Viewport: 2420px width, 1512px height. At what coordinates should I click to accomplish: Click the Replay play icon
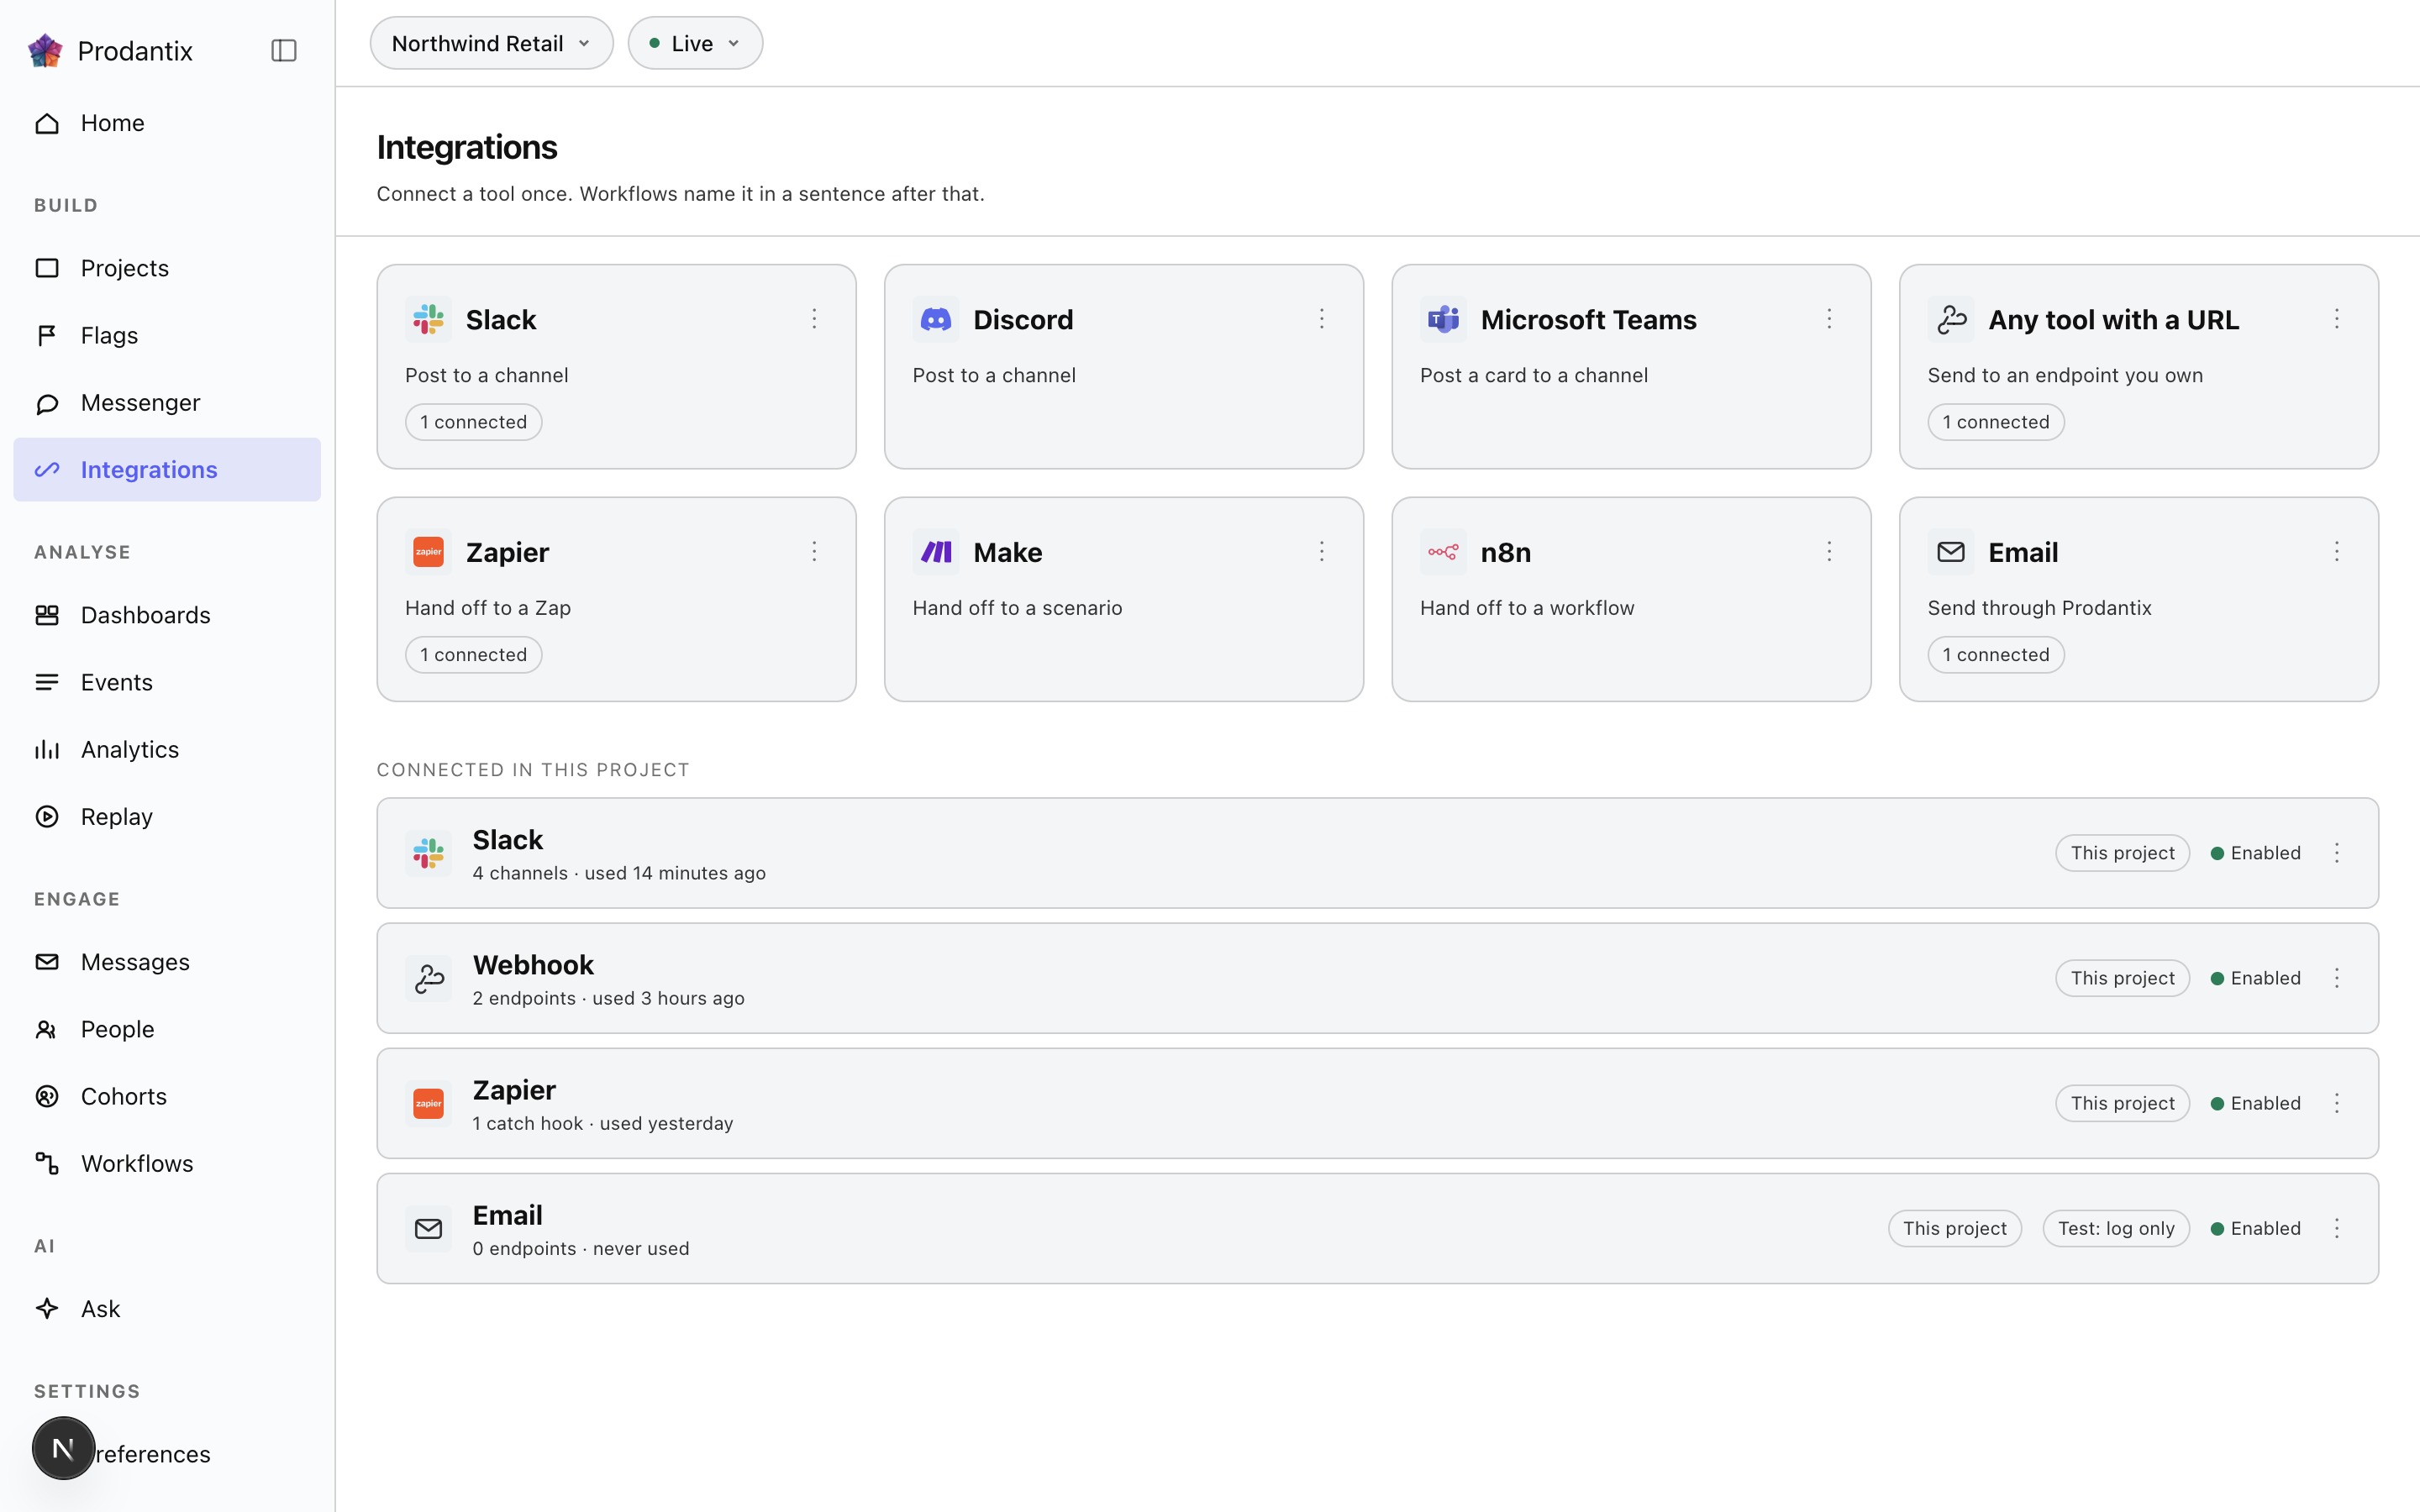pyautogui.click(x=47, y=816)
